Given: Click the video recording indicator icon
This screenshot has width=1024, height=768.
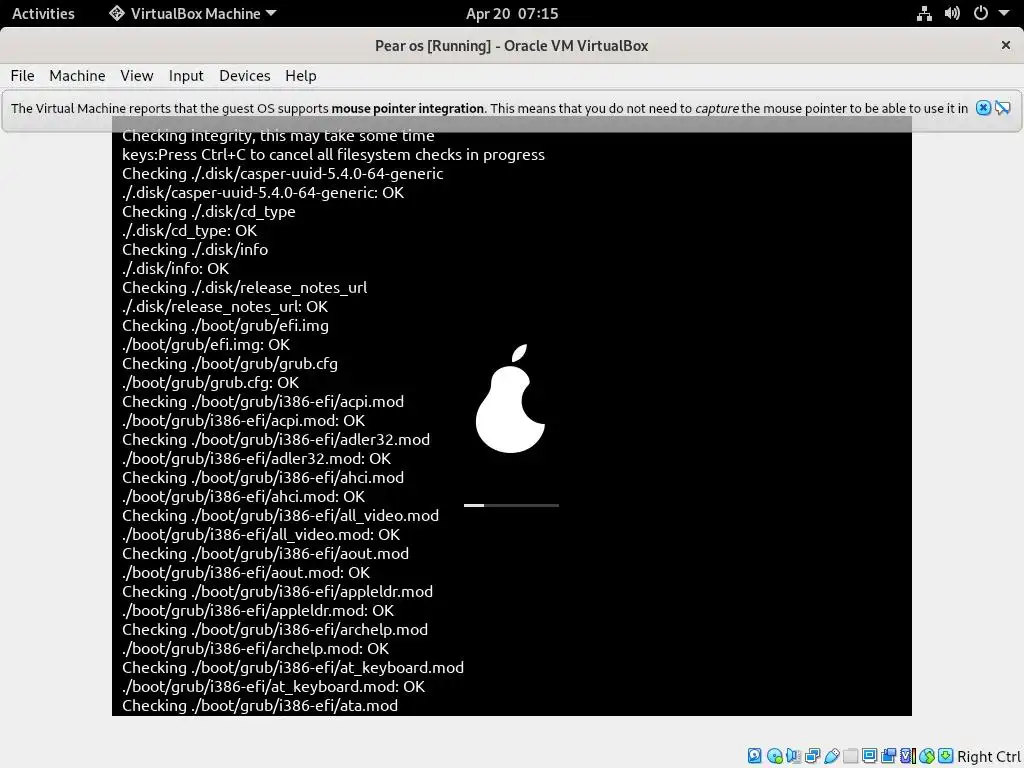Looking at the screenshot, I should [888, 756].
